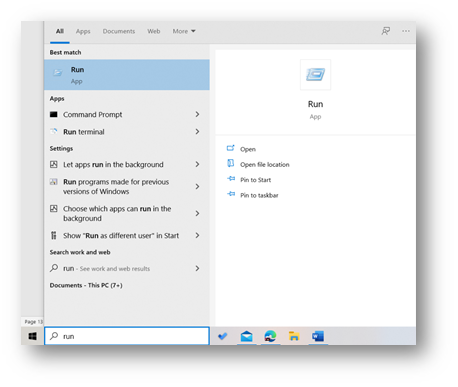Image resolution: width=458 pixels, height=387 pixels.
Task: Switch to the All tab
Action: coord(60,31)
